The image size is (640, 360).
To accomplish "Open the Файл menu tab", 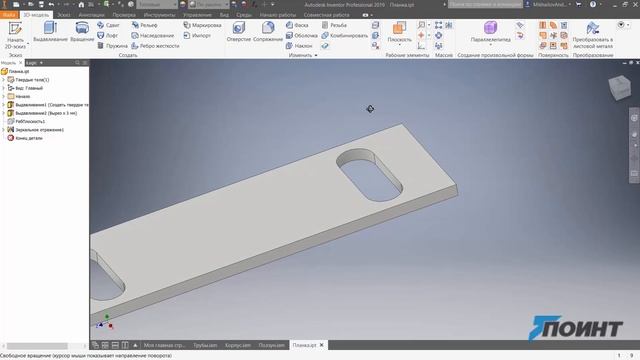I will [x=9, y=15].
